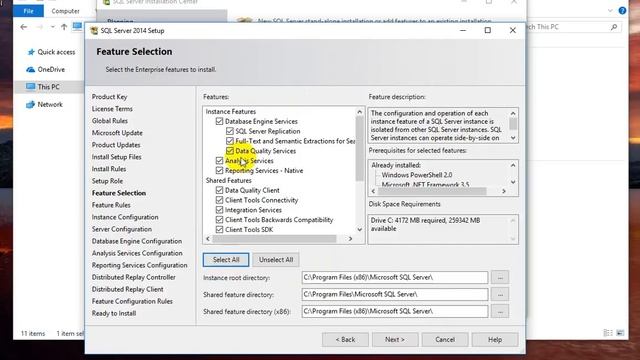Select Database Engine Configuration step
Image resolution: width=640 pixels, height=360 pixels.
pyautogui.click(x=137, y=241)
